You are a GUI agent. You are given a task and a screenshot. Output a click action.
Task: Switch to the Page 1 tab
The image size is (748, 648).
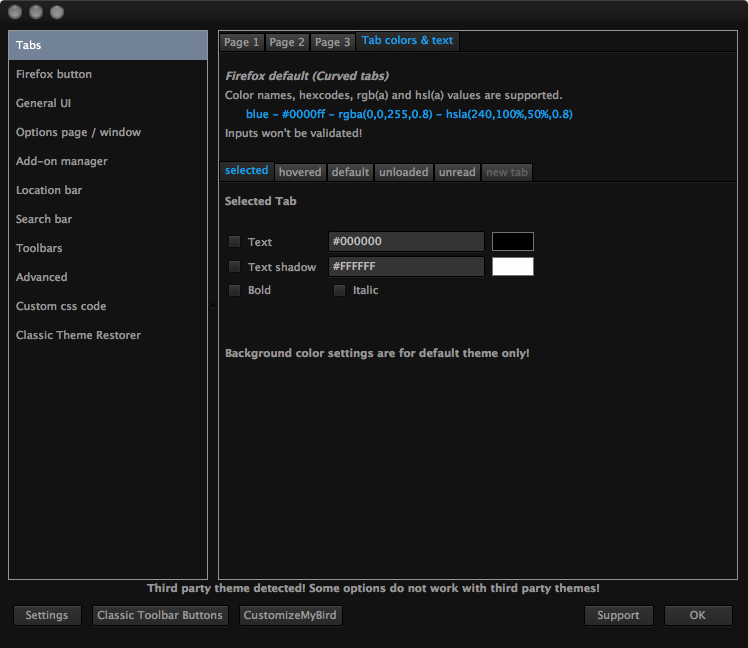[241, 42]
